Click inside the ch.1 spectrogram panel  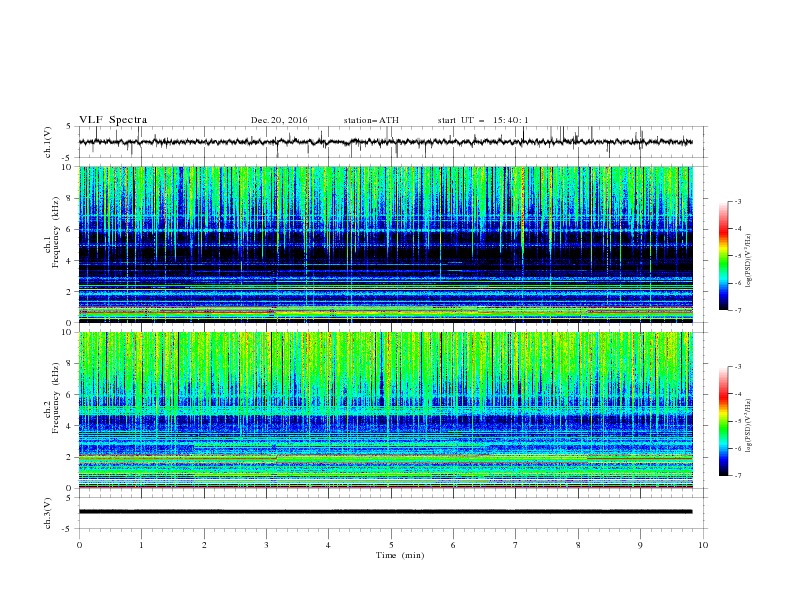(x=386, y=244)
